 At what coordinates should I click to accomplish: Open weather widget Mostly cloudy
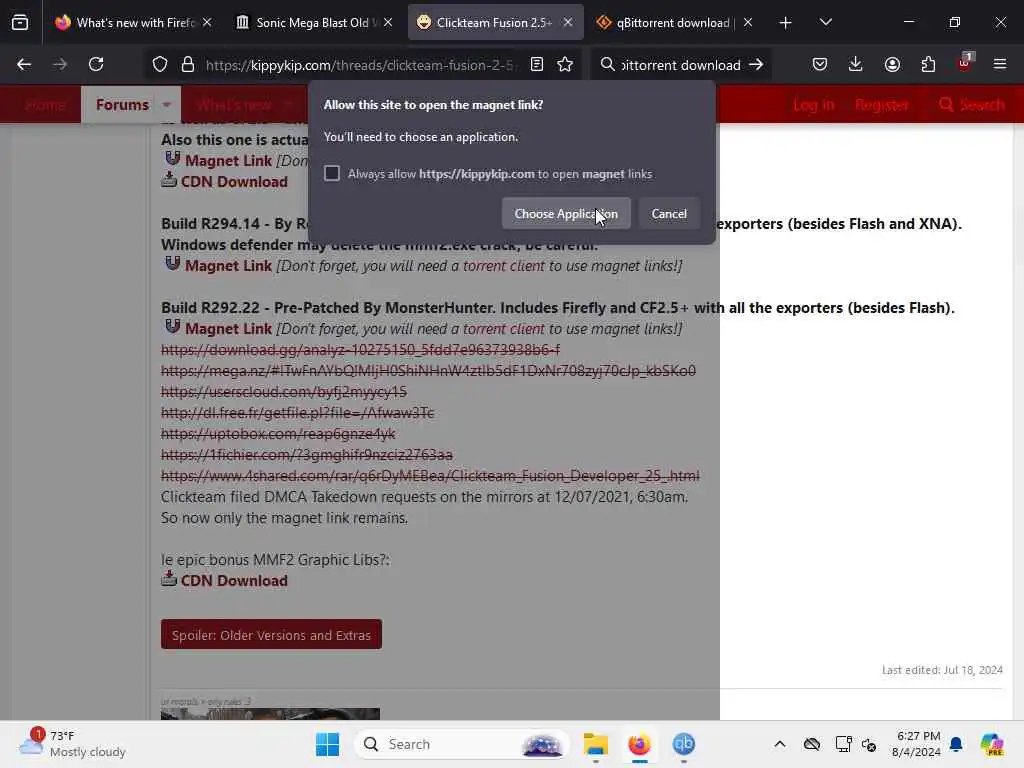pos(72,744)
